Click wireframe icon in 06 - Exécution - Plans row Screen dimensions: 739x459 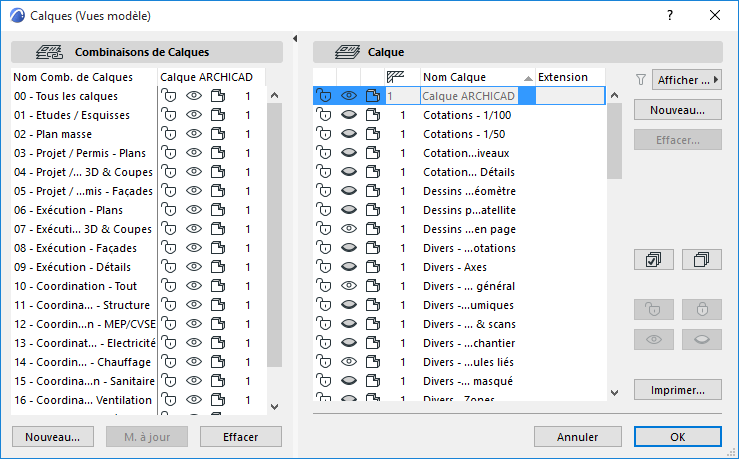(218, 210)
